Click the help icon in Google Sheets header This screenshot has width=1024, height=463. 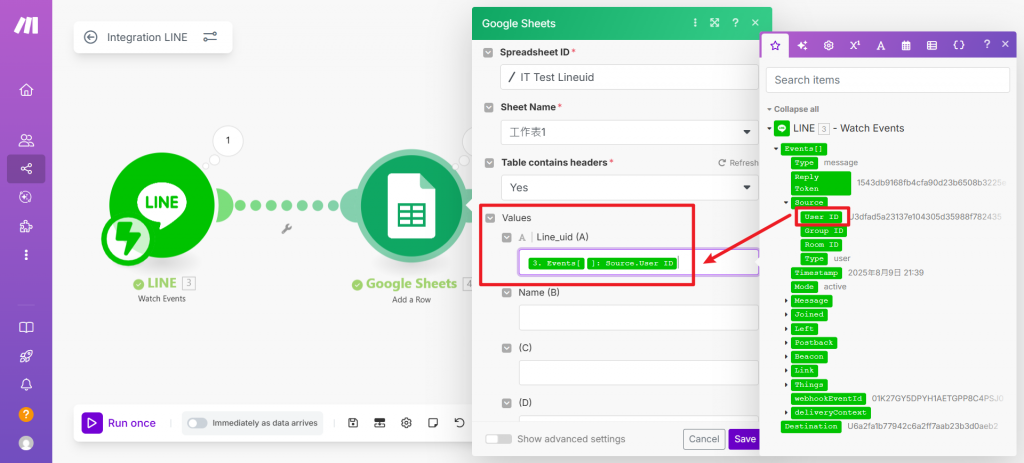point(735,23)
